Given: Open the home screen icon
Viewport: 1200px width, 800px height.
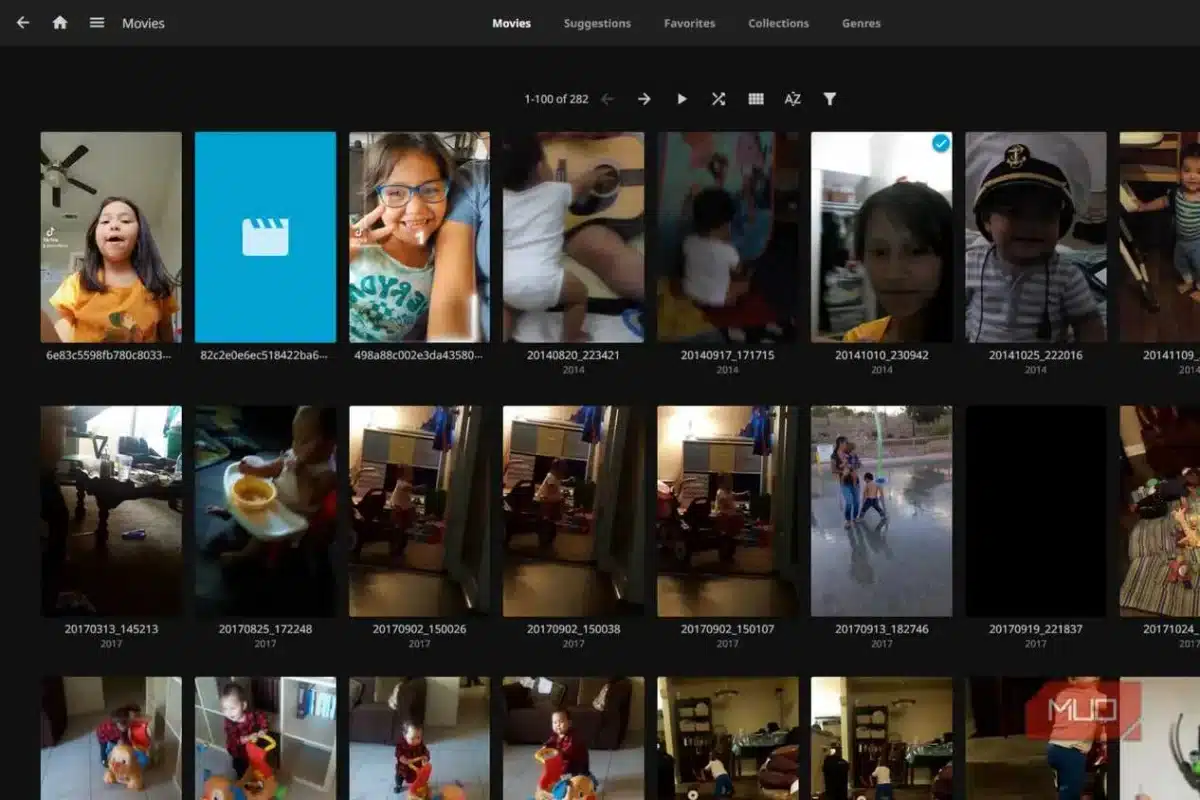Looking at the screenshot, I should [x=60, y=22].
